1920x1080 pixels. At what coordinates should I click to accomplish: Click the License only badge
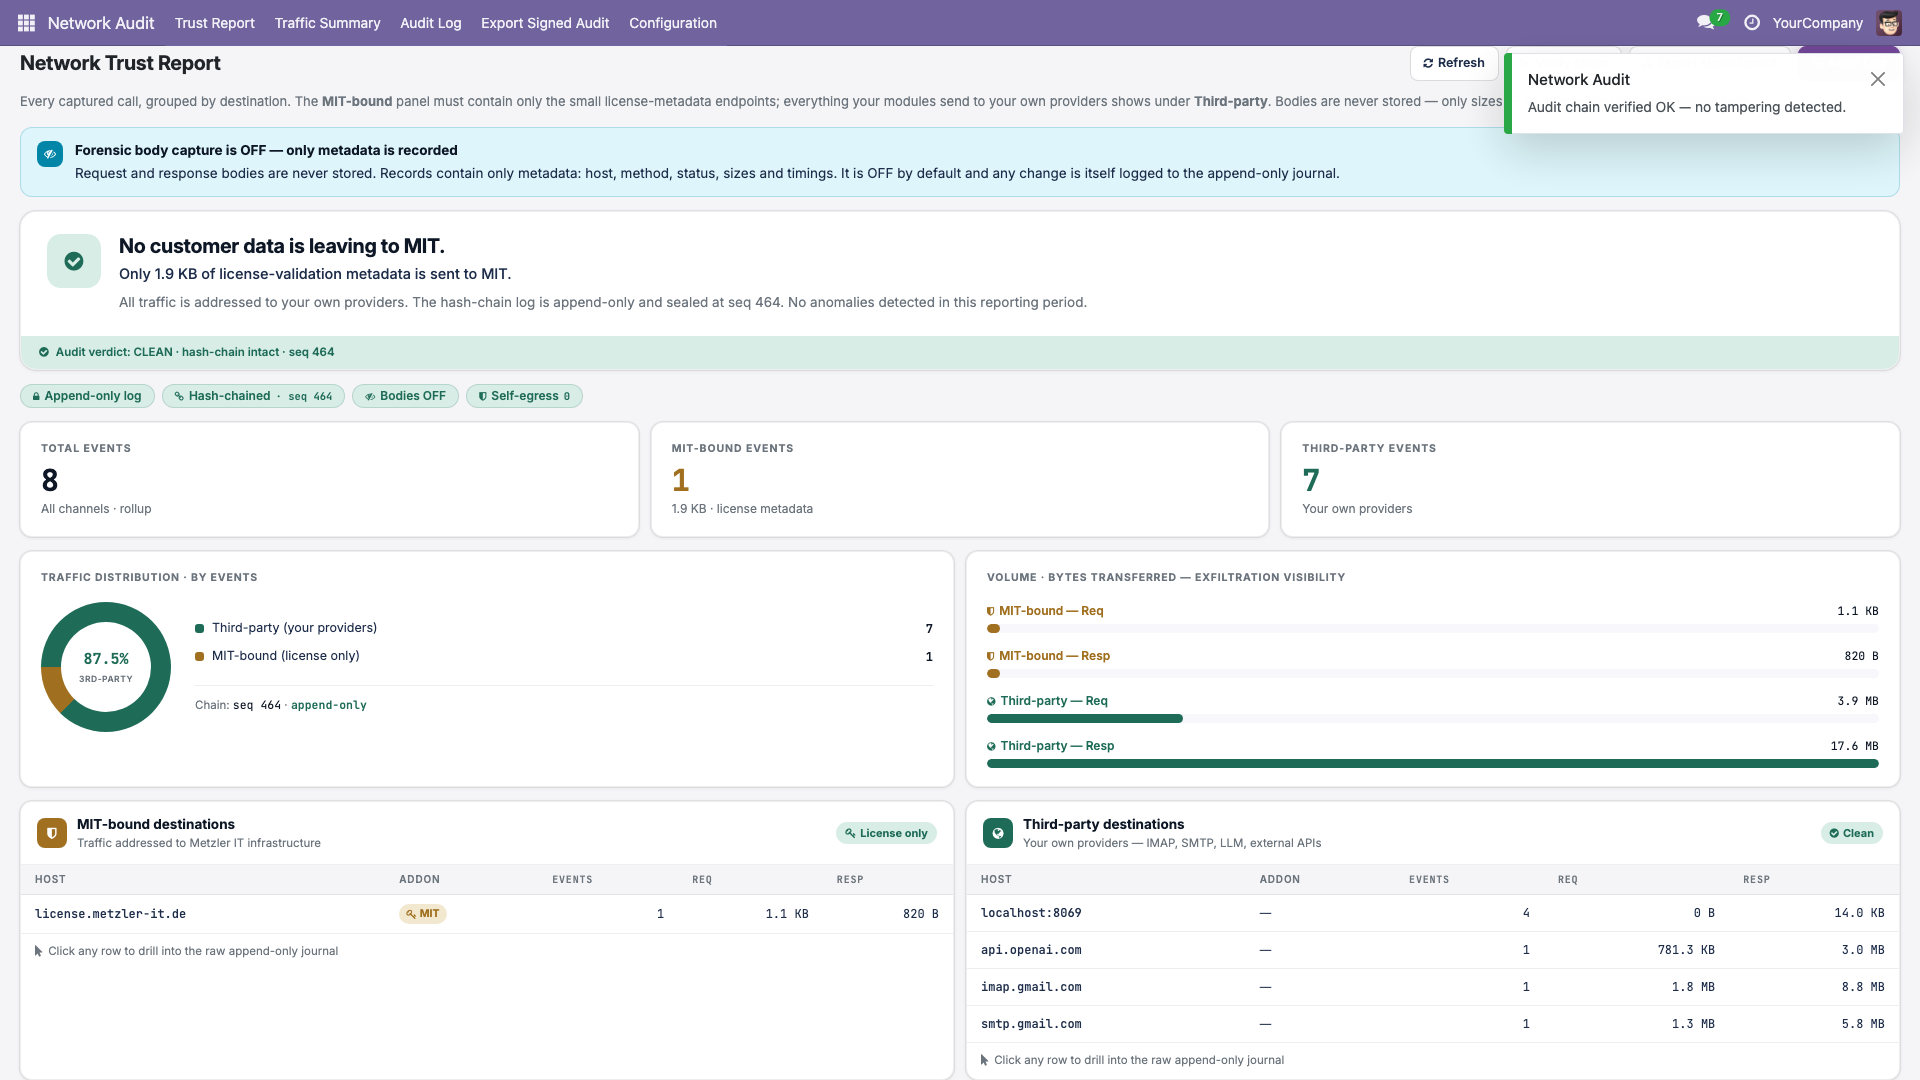coord(886,833)
